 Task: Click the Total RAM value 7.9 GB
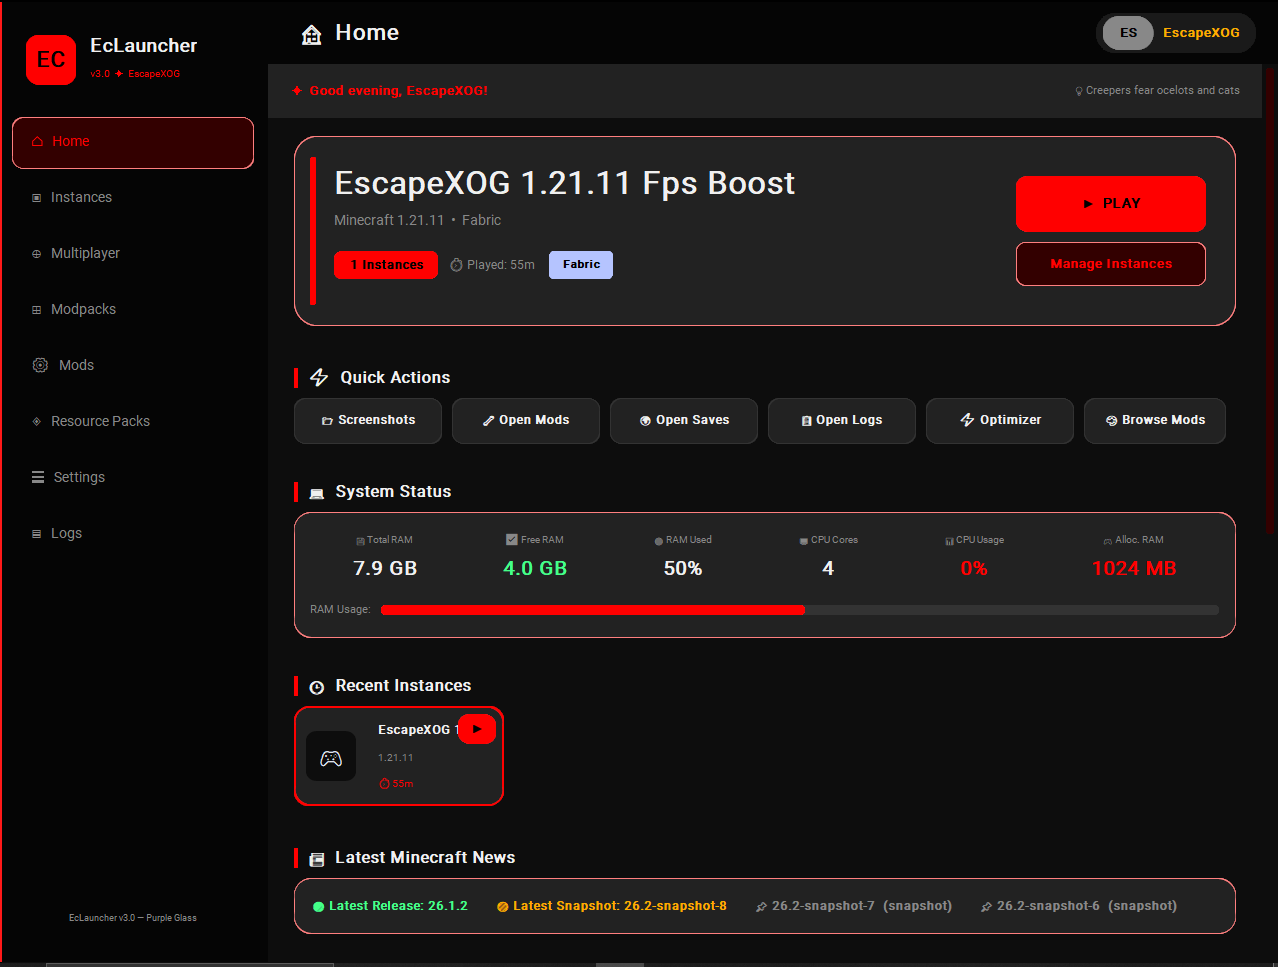point(385,568)
